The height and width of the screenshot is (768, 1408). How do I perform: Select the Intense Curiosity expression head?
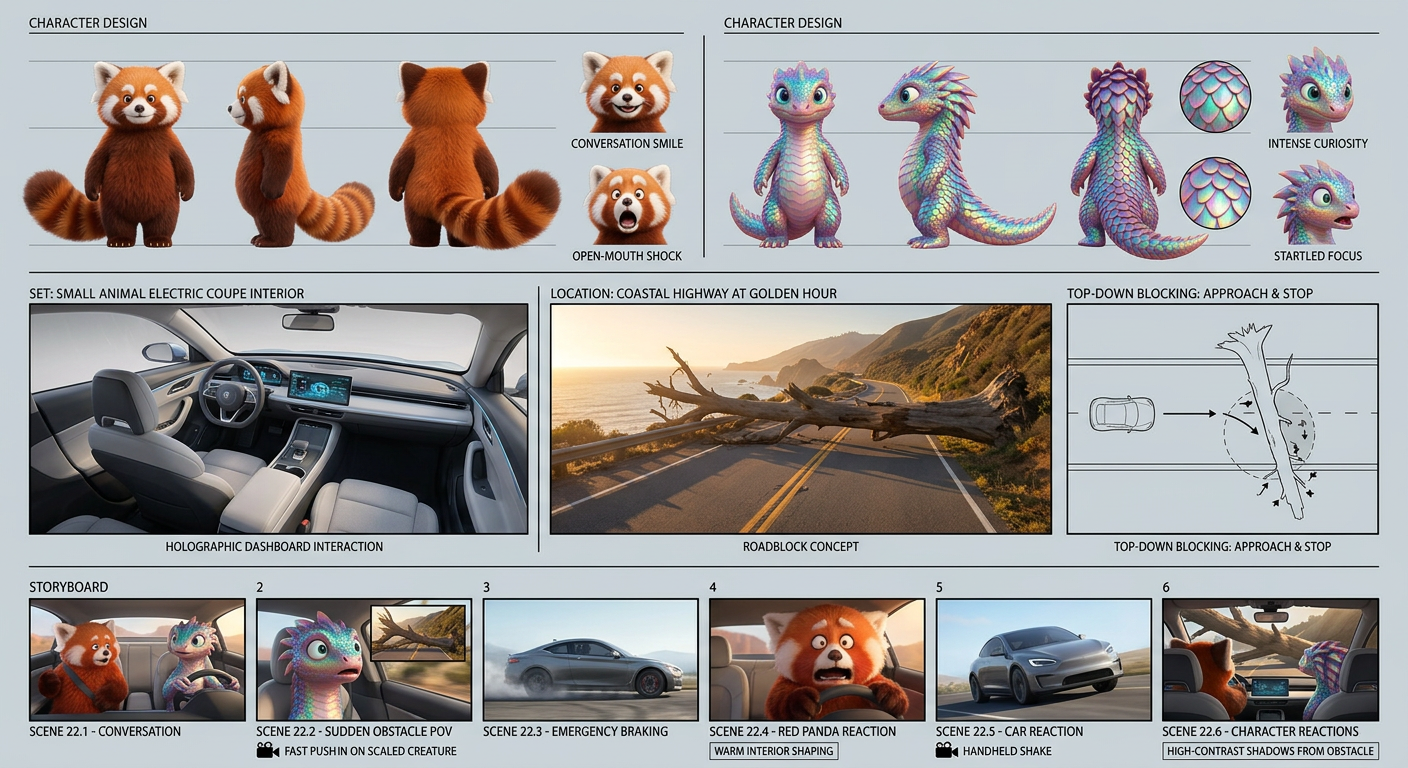click(1316, 90)
